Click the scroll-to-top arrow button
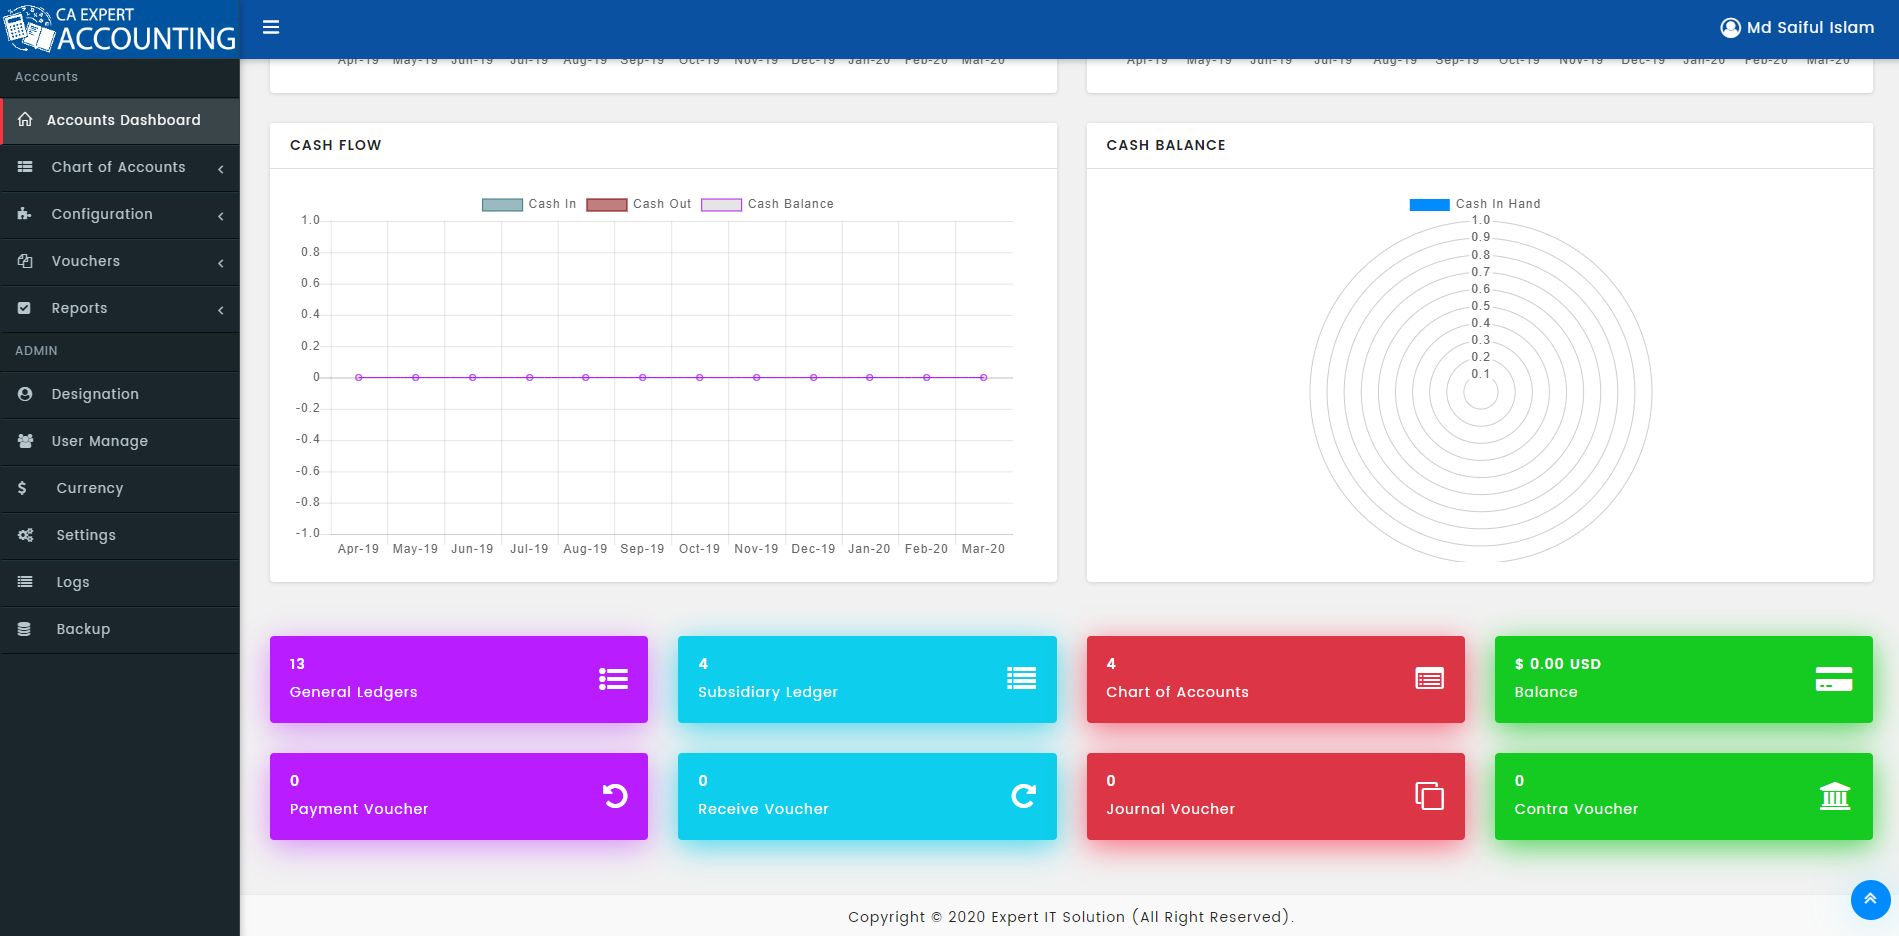 1870,899
